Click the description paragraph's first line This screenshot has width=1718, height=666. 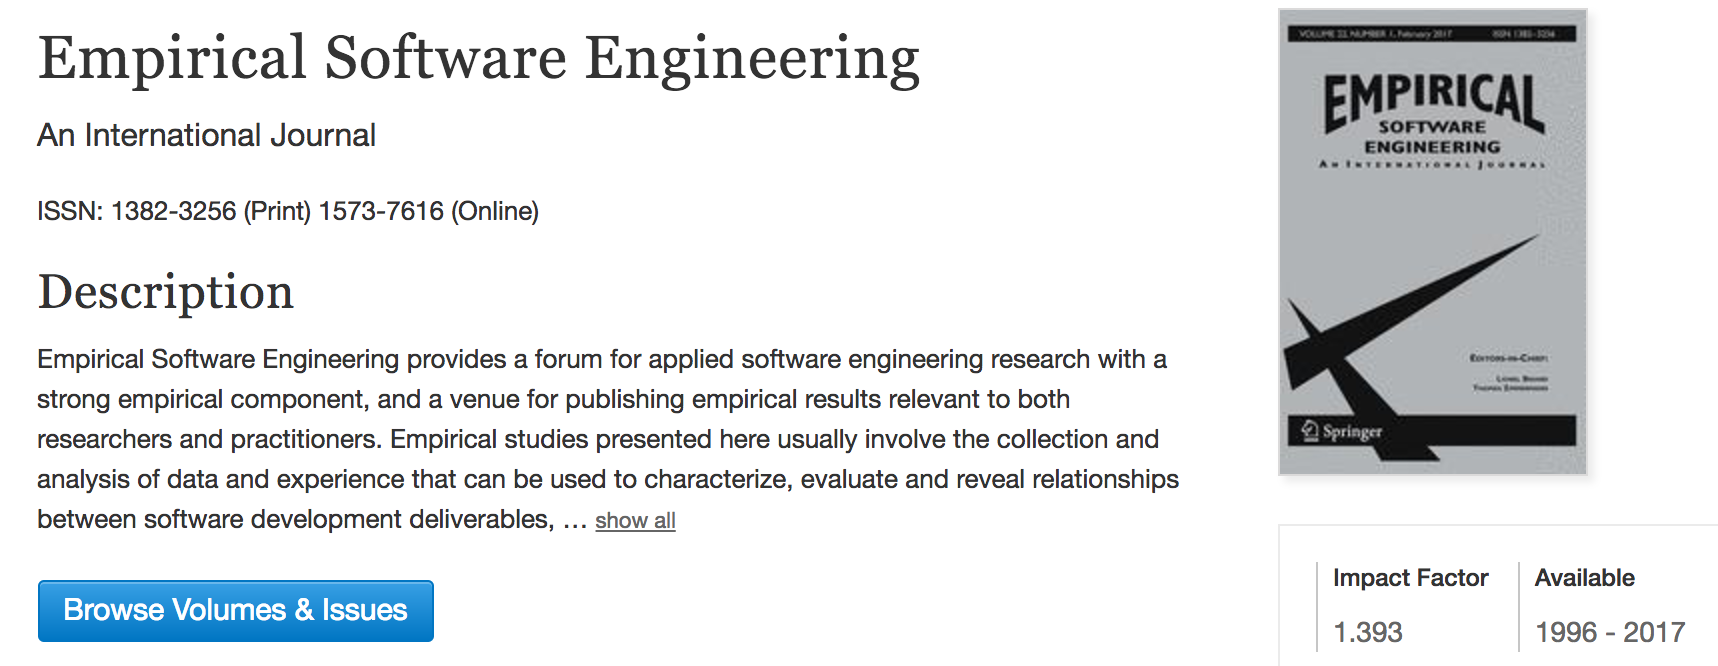pos(601,359)
